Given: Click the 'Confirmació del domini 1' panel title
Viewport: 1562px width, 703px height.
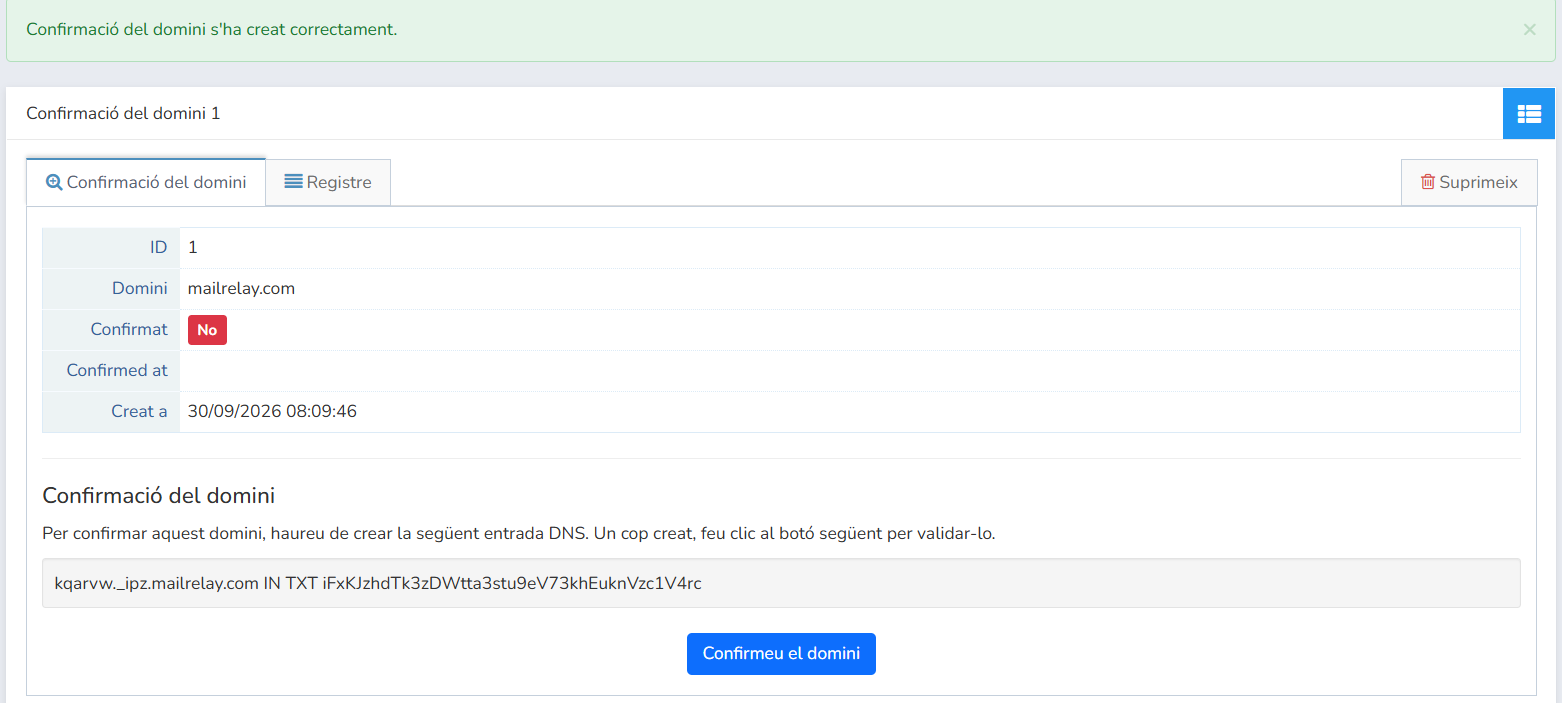Looking at the screenshot, I should tap(123, 114).
